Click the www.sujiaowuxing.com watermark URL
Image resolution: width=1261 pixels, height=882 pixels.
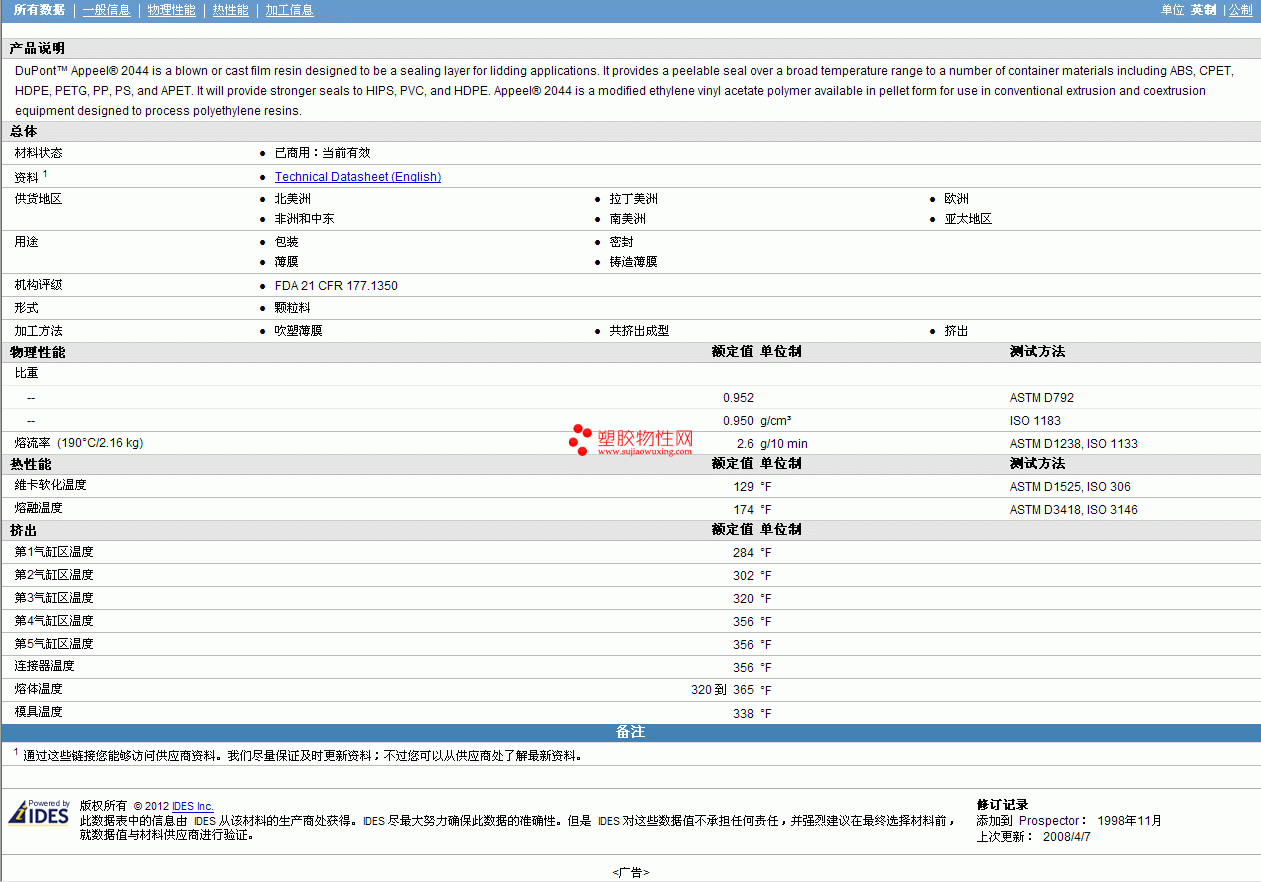[645, 451]
